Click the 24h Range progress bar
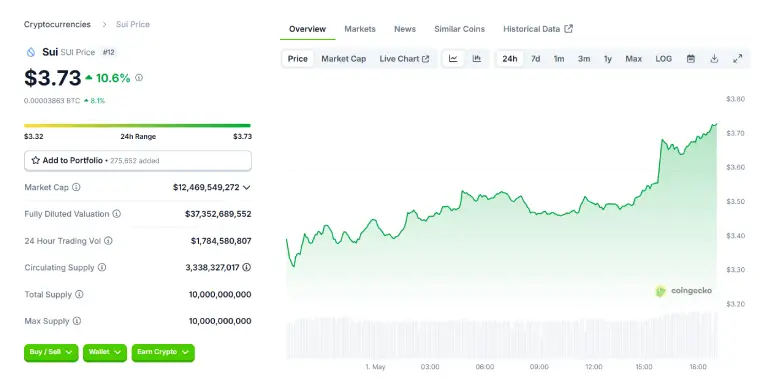This screenshot has height=388, width=783. (x=137, y=125)
